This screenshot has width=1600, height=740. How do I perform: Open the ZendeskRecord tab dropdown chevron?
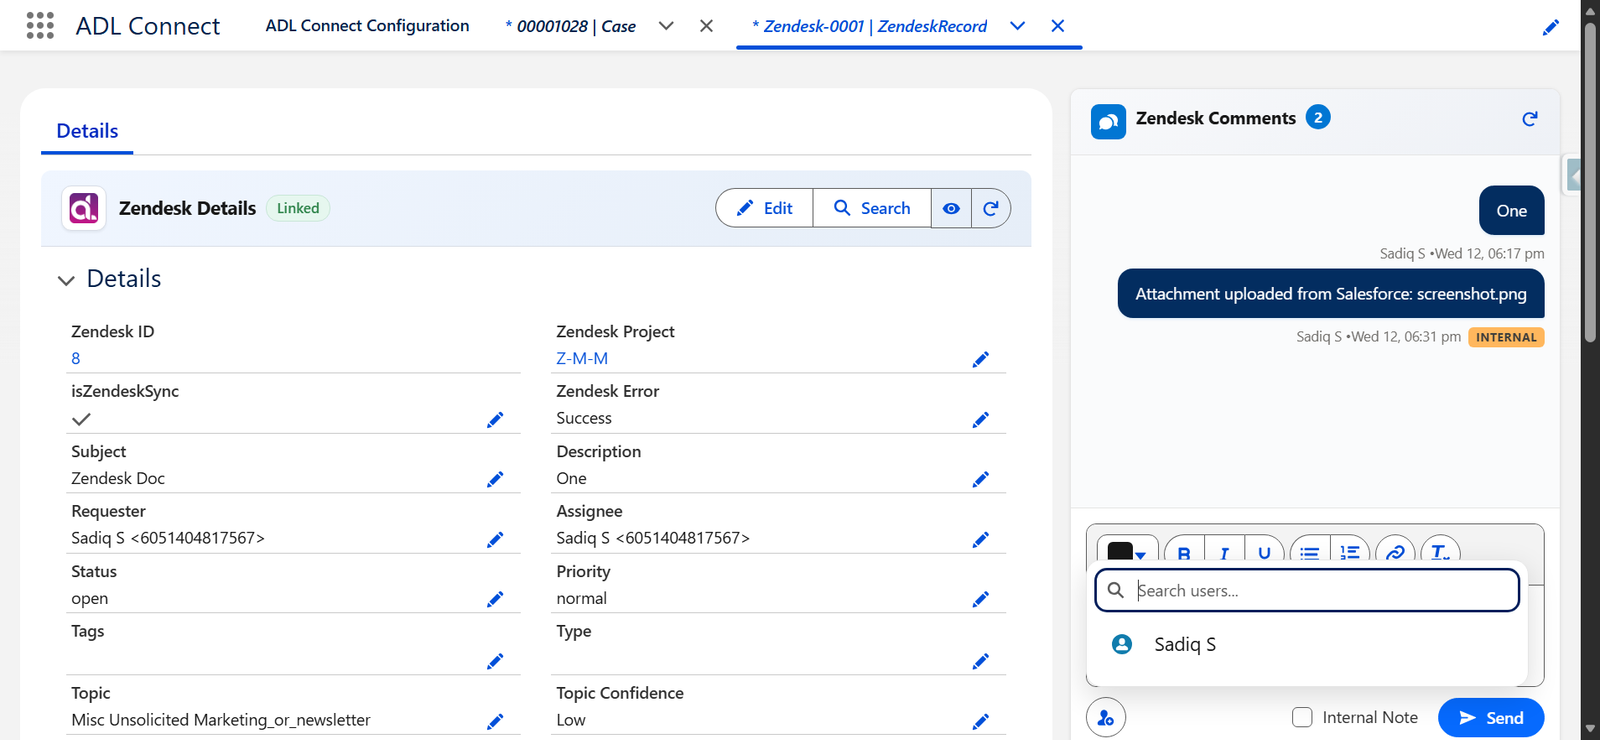[x=1017, y=26]
